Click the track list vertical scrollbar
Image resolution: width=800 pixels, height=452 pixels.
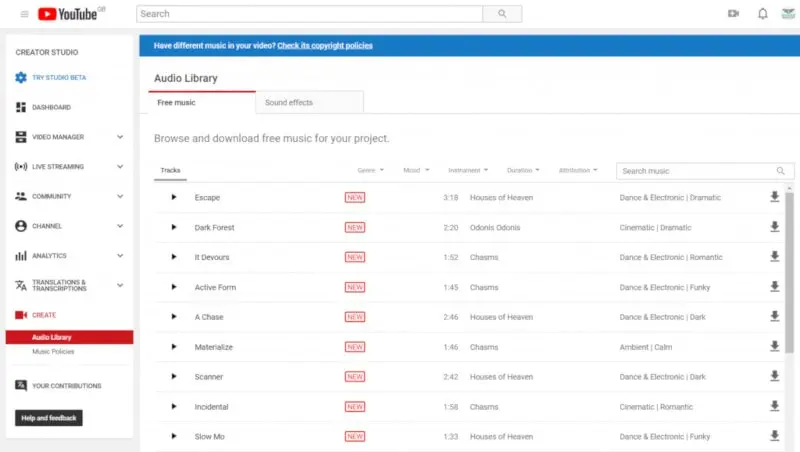tap(789, 273)
